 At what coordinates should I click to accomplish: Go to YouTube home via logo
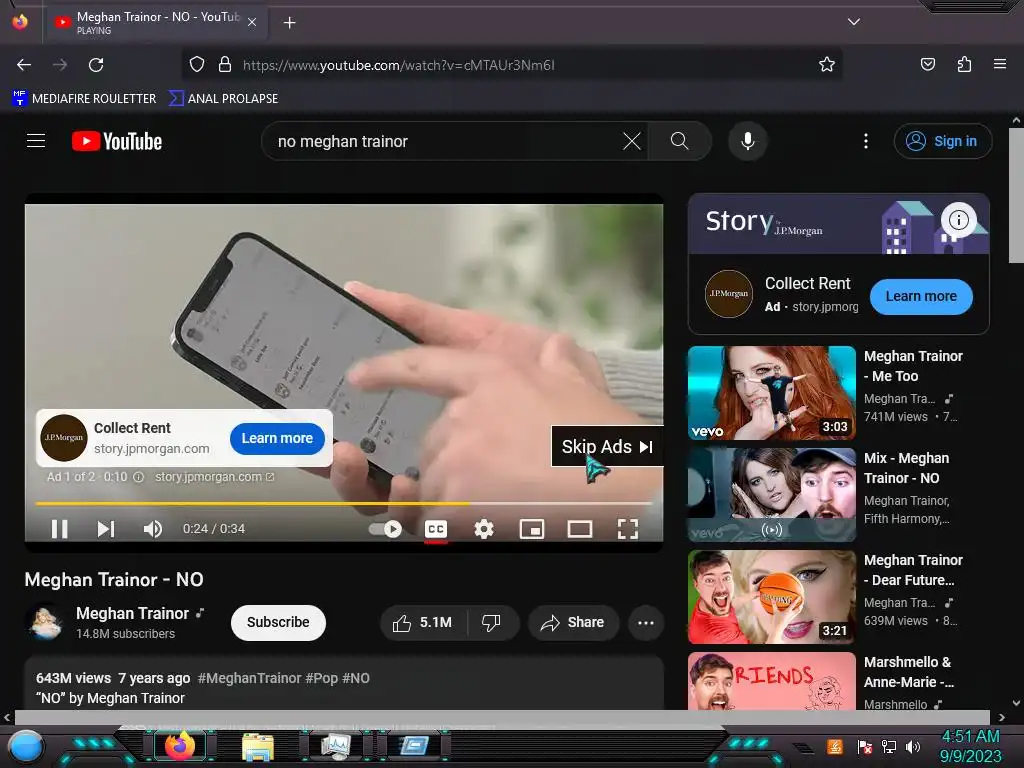(117, 141)
